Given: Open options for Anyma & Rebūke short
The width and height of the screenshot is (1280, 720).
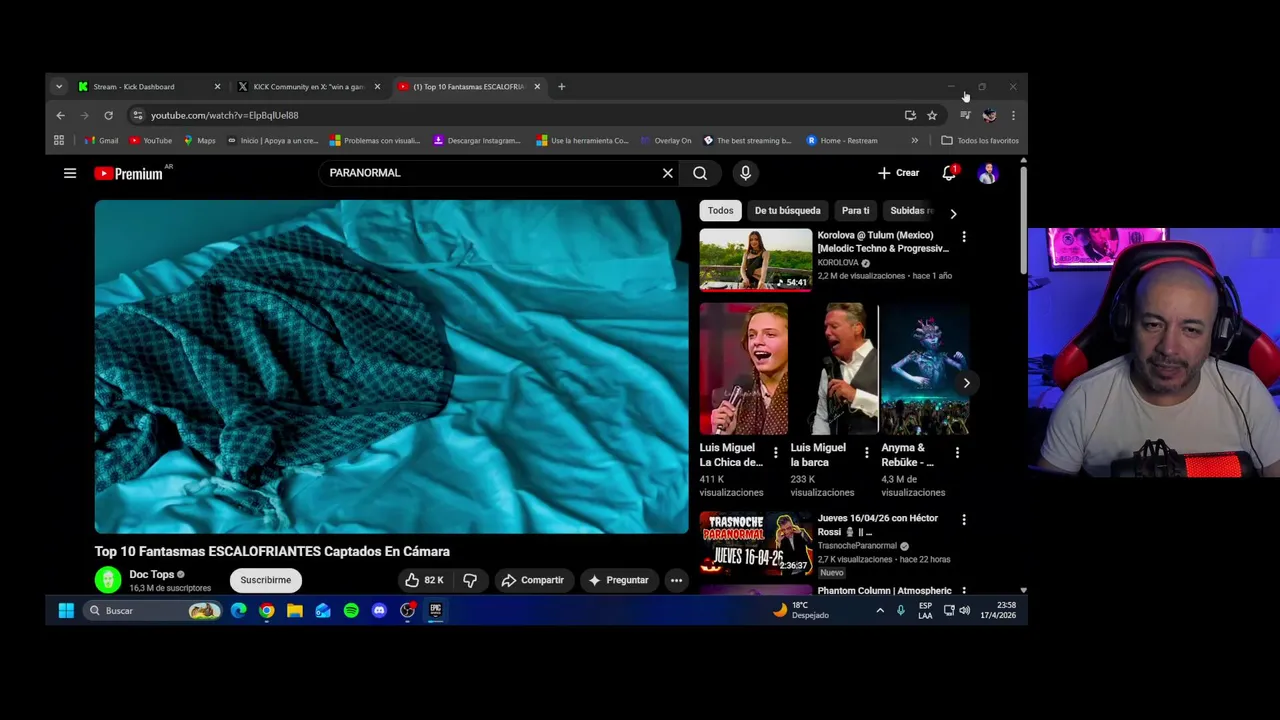Looking at the screenshot, I should click(957, 453).
